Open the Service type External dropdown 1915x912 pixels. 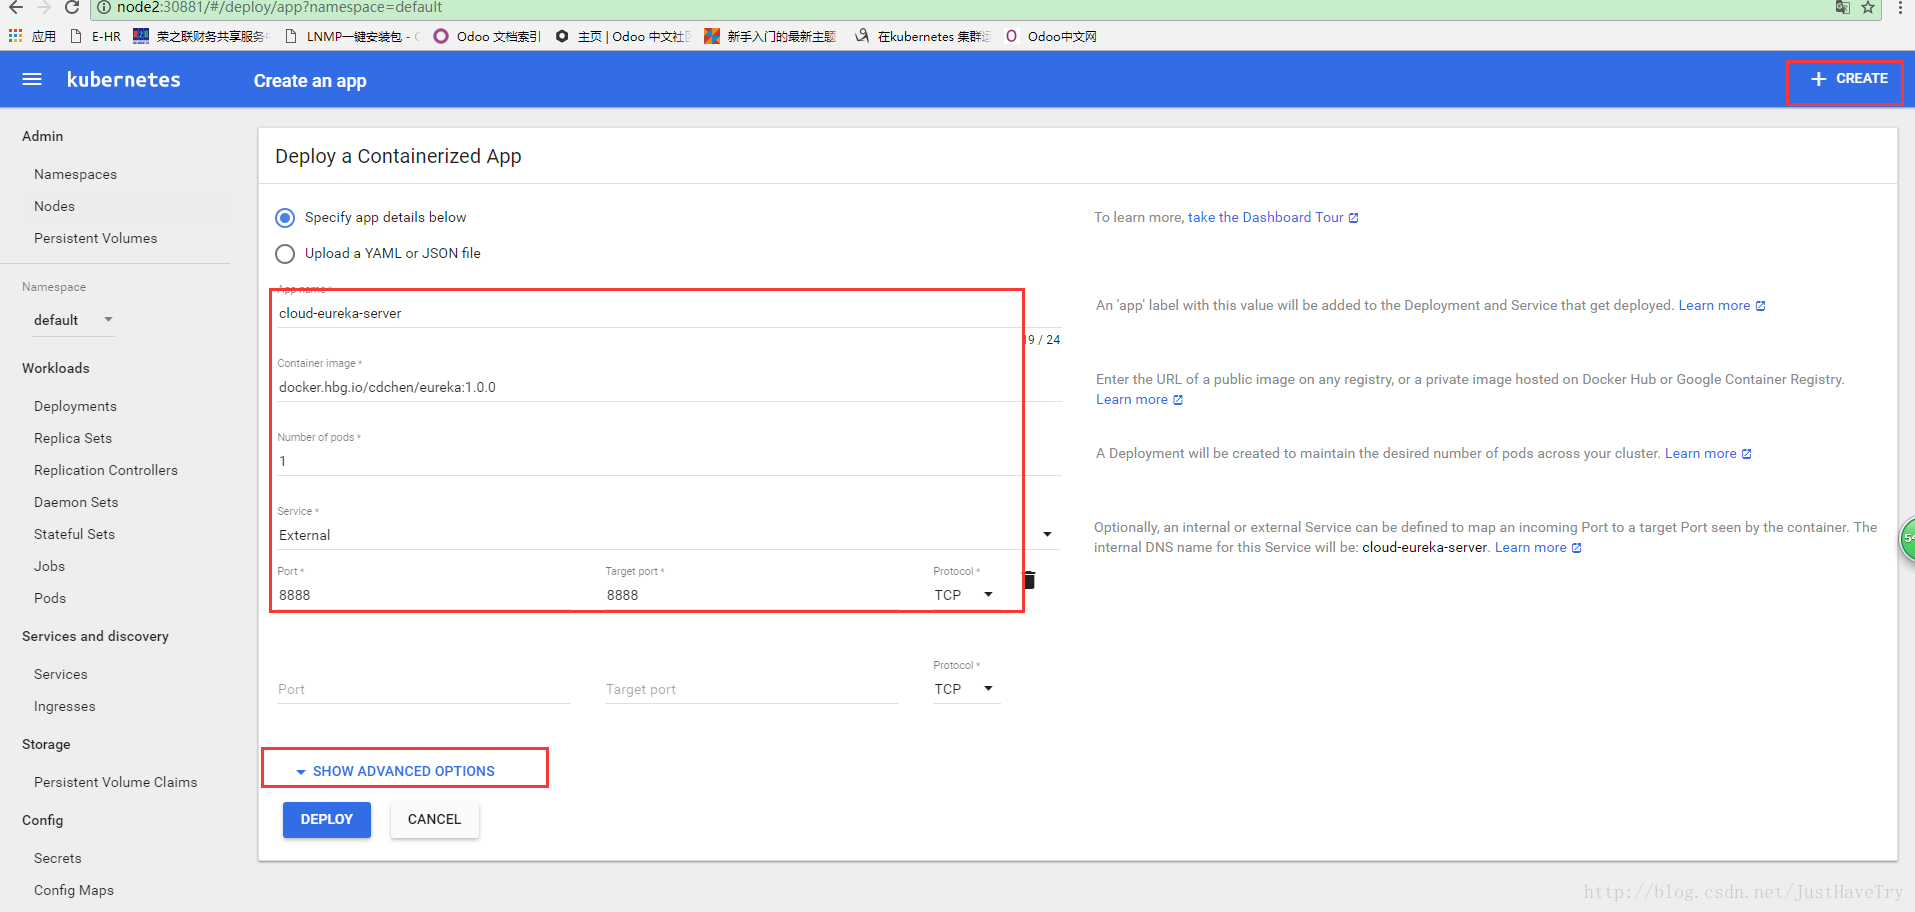(667, 535)
